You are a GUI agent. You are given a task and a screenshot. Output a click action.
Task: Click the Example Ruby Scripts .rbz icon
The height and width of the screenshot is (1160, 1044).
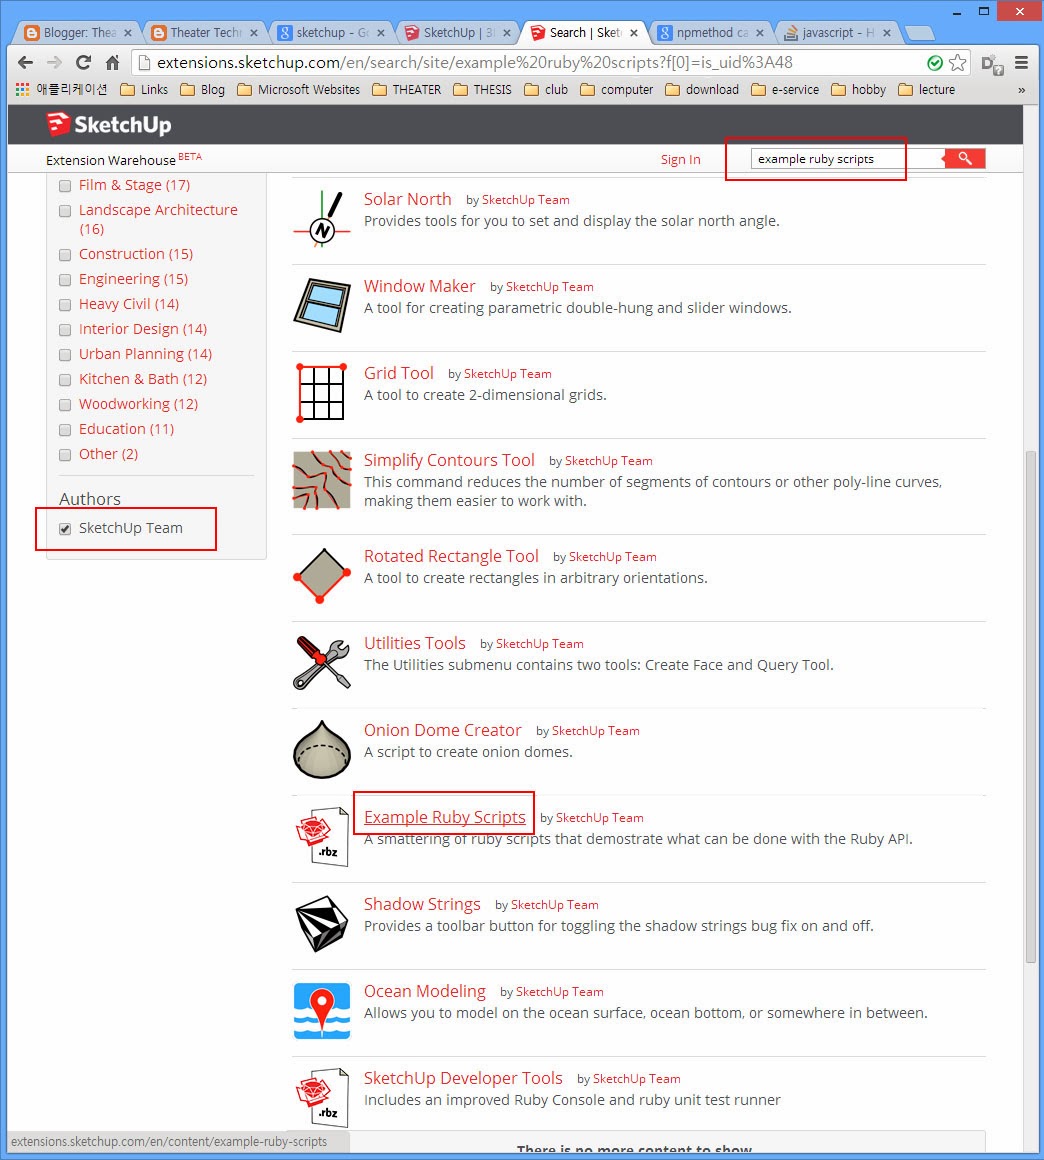[x=322, y=837]
